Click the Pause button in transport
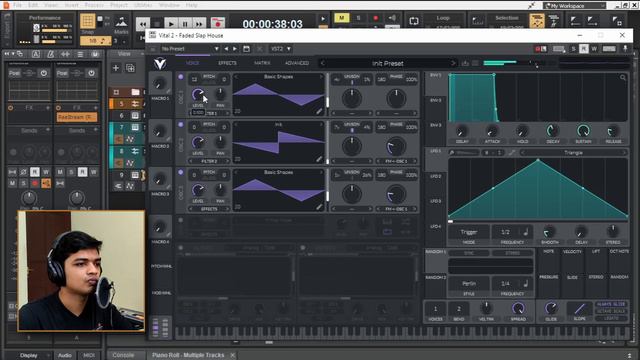The width and height of the screenshot is (640, 360). [x=185, y=24]
